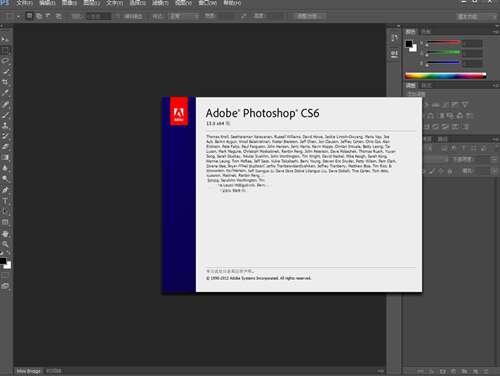This screenshot has width=500, height=376.
Task: Add a Curves adjustment from Adjustments panel
Action: click(445, 105)
